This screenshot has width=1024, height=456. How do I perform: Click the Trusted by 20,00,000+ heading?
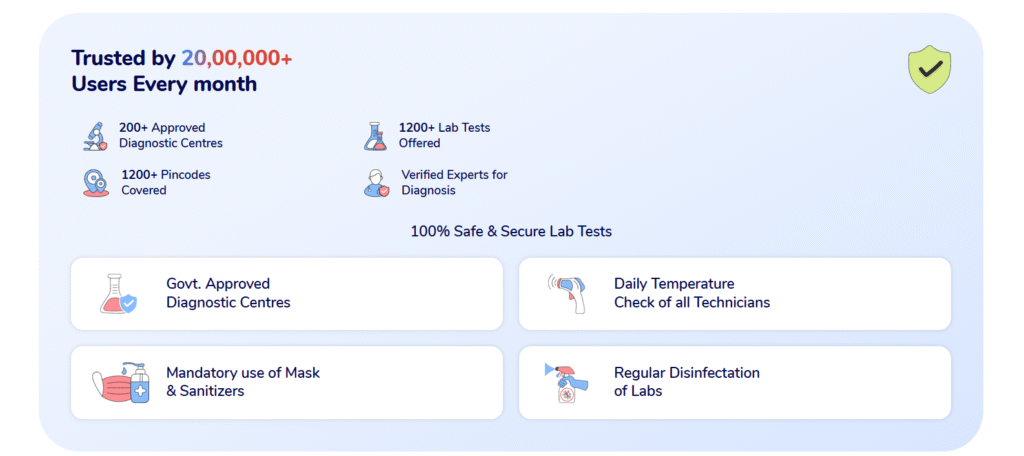coord(182,58)
